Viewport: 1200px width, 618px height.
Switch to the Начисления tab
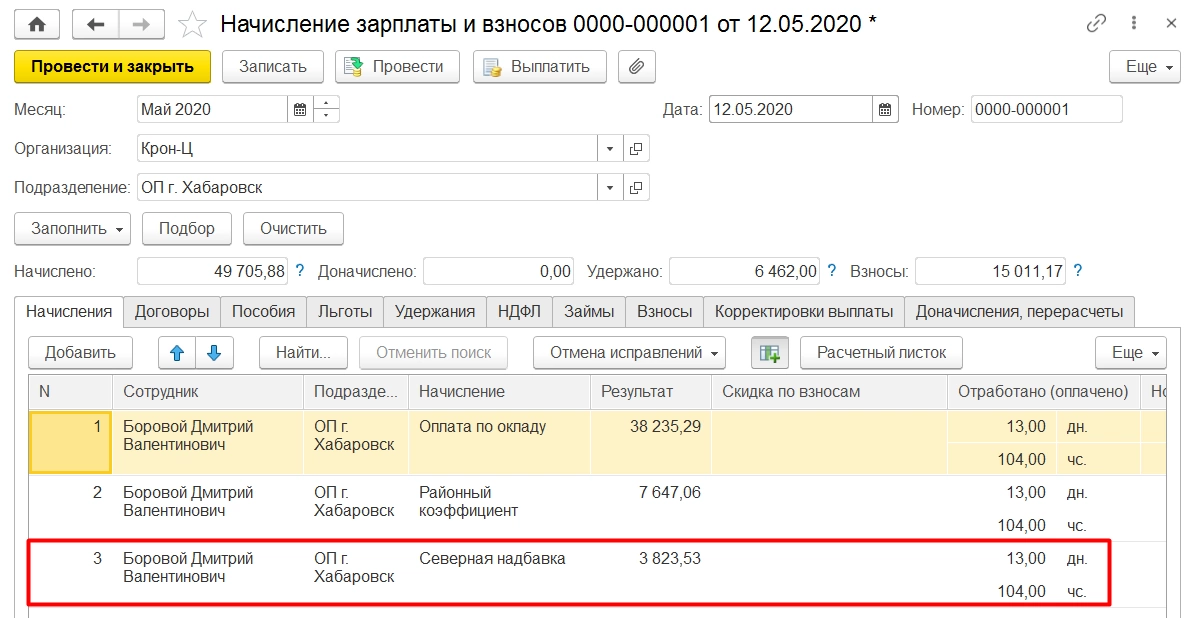(69, 311)
